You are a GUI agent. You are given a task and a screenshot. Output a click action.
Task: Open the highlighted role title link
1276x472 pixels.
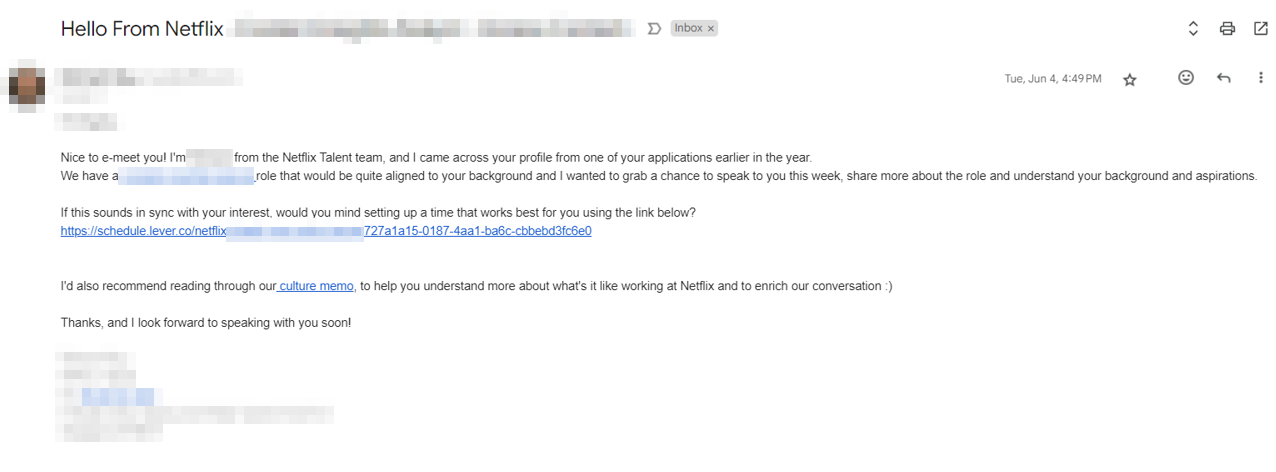pos(187,176)
